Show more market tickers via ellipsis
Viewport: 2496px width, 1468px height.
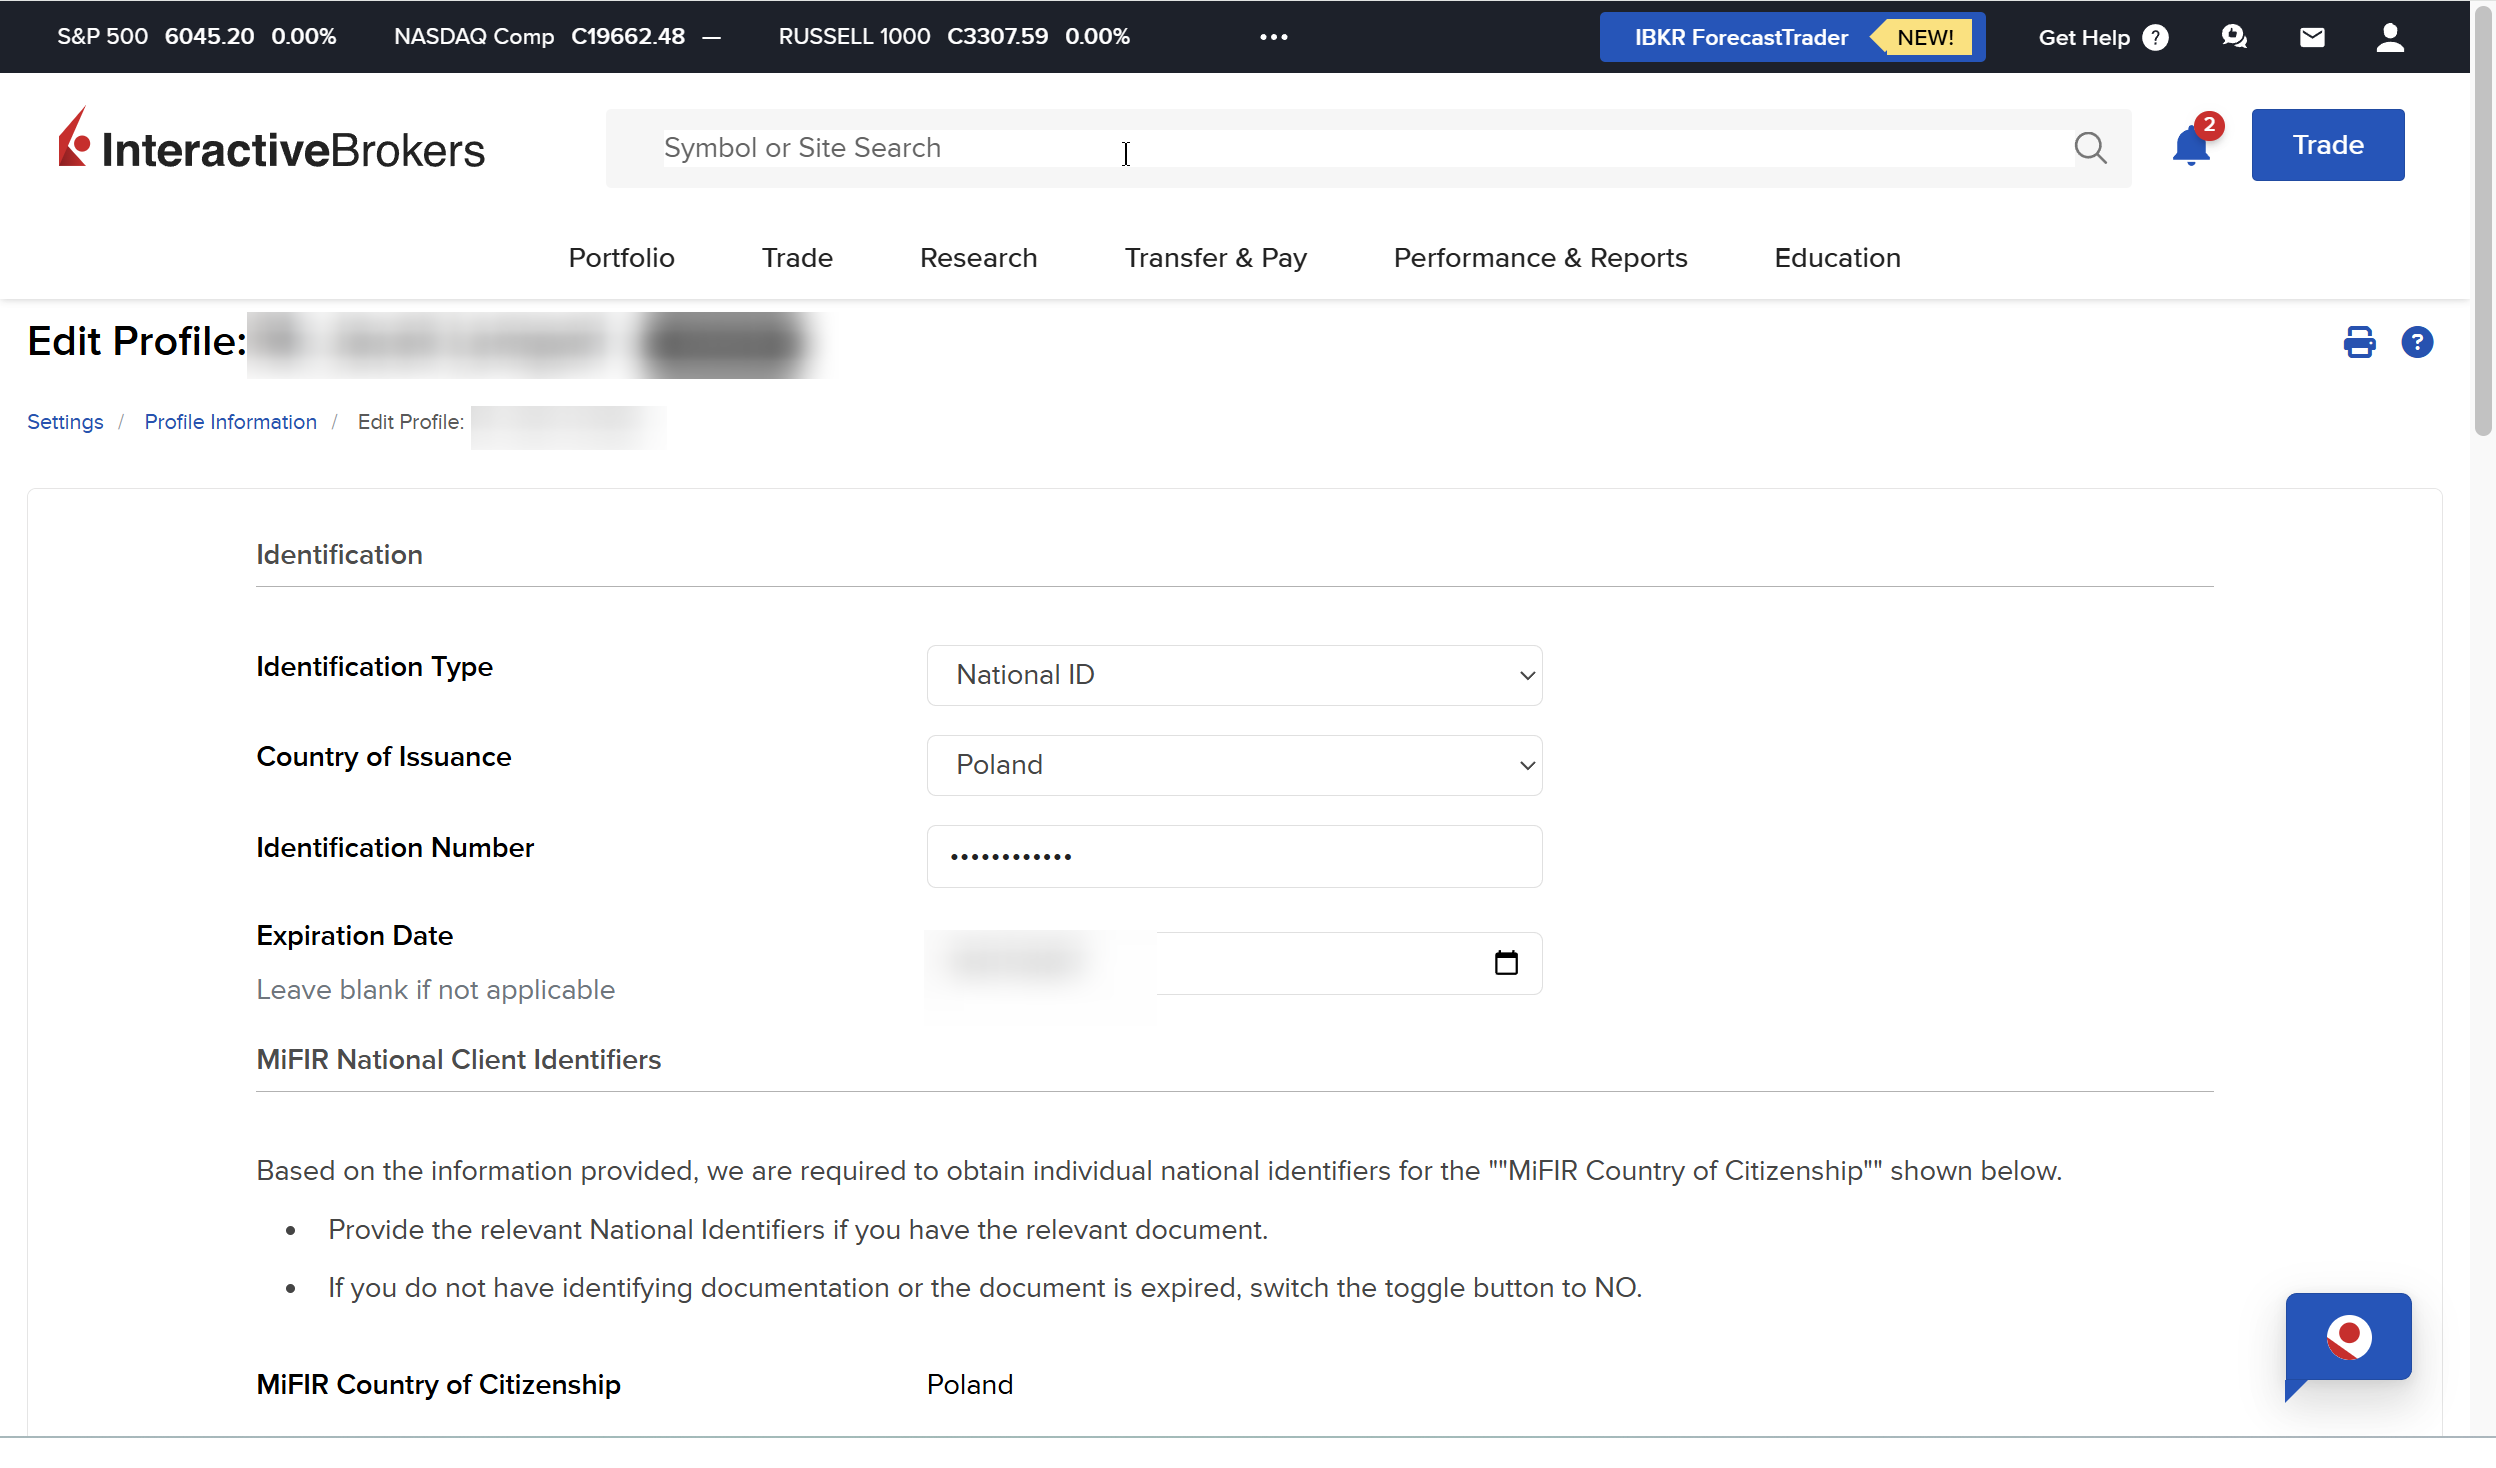[x=1273, y=37]
